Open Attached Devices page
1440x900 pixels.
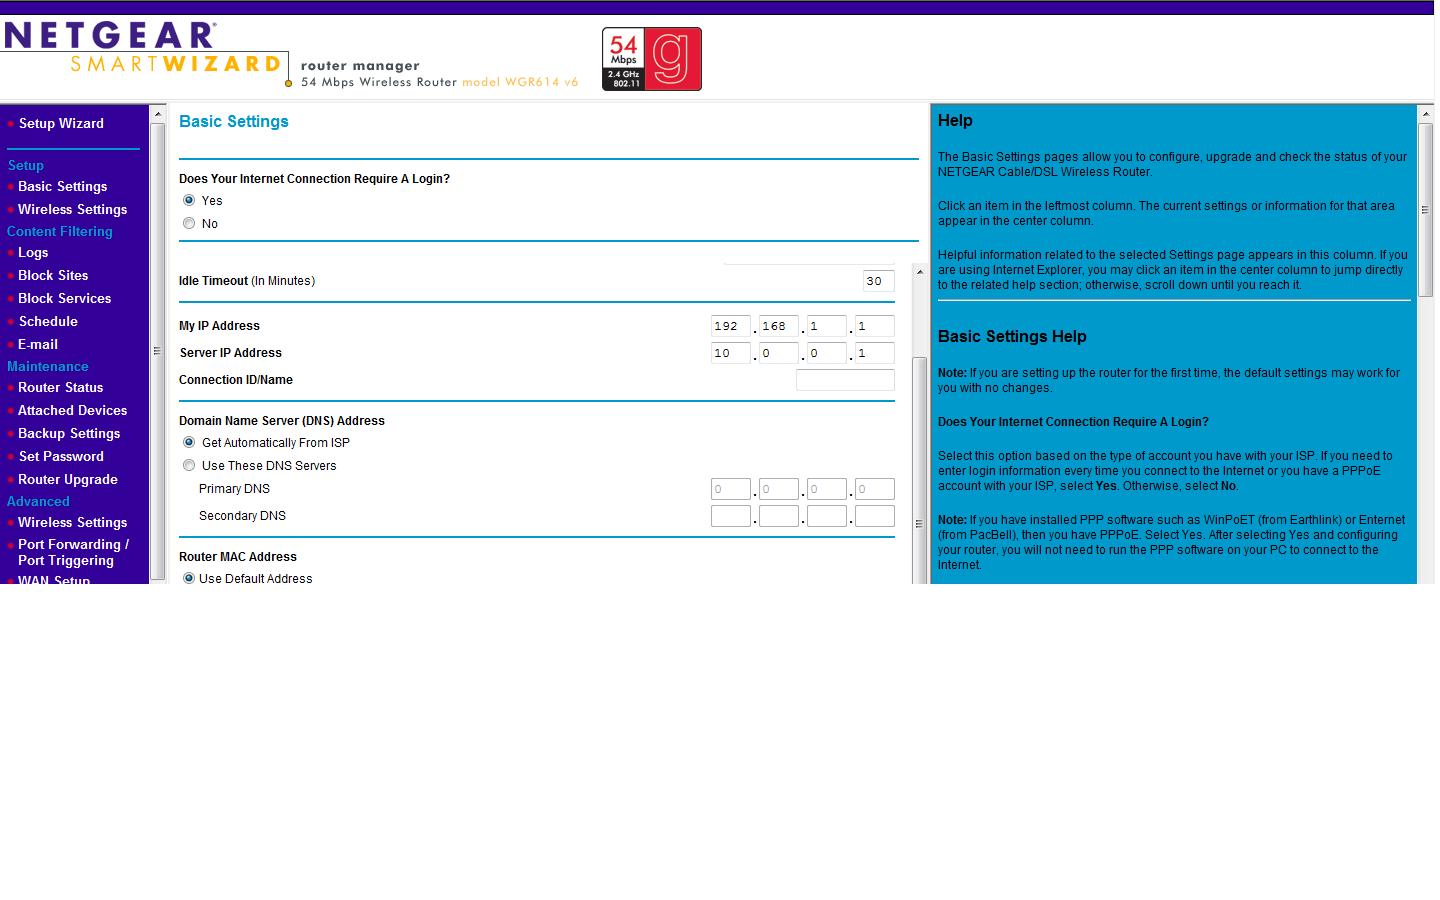(72, 410)
